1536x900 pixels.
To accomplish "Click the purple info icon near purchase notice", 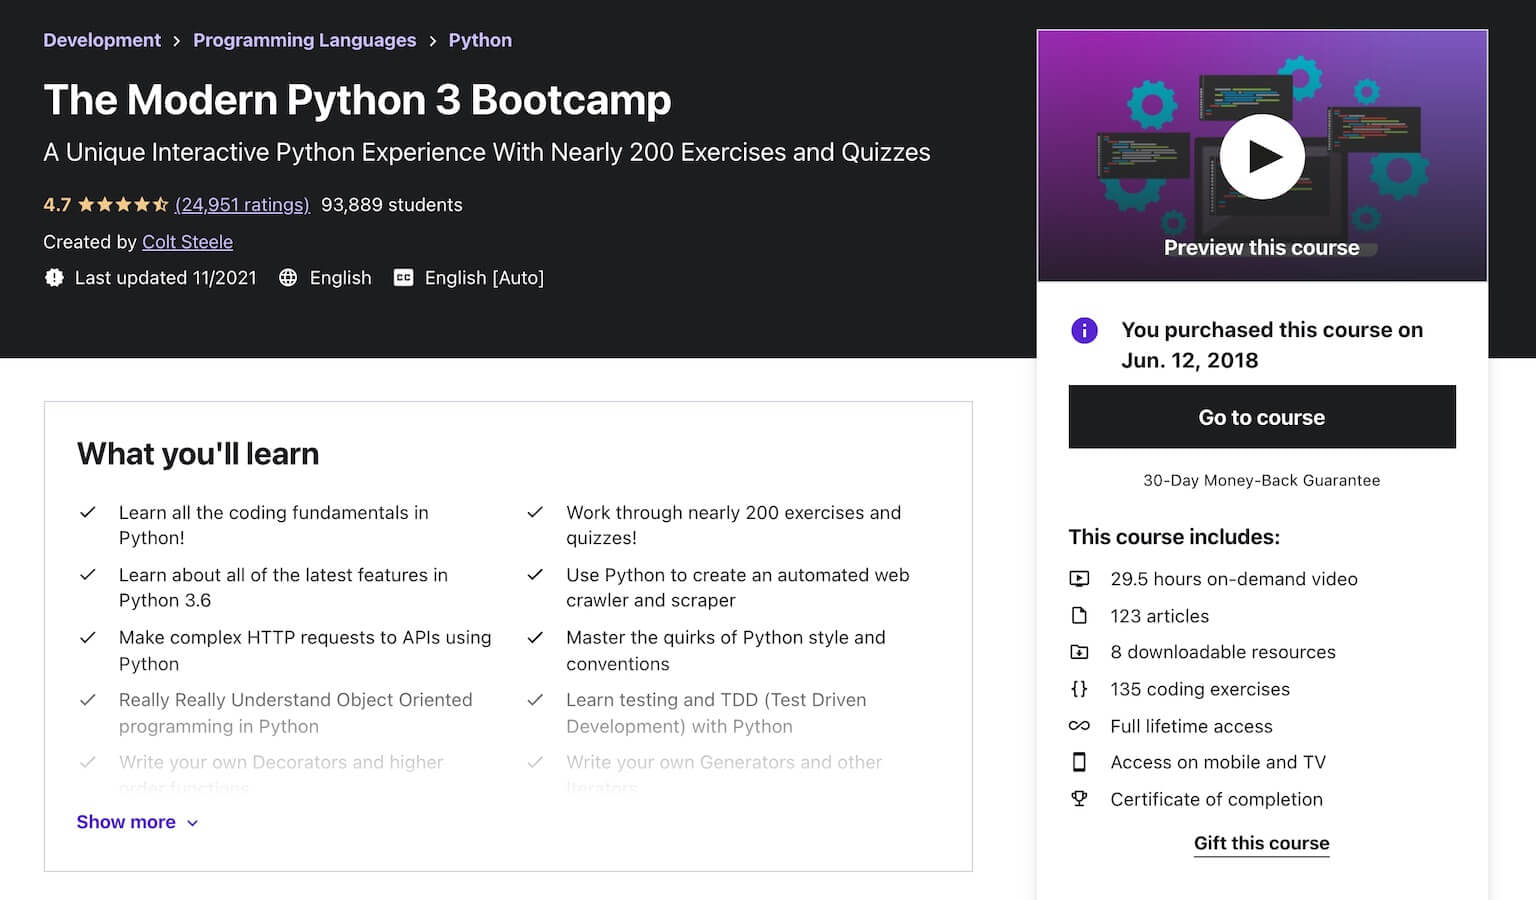I will (1084, 330).
